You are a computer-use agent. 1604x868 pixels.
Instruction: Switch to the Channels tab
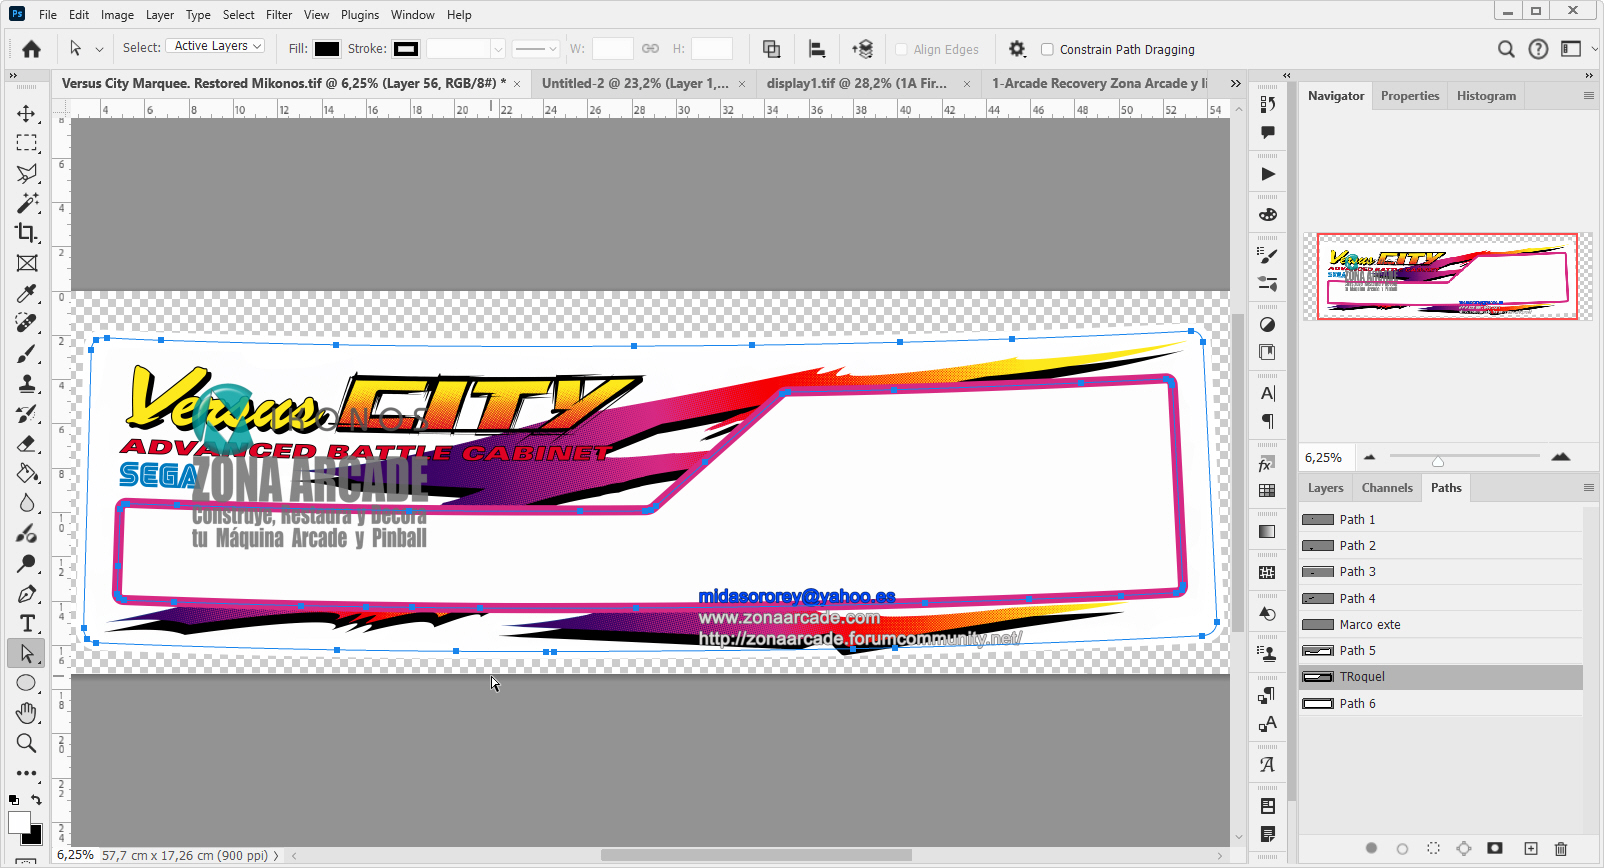tap(1387, 488)
